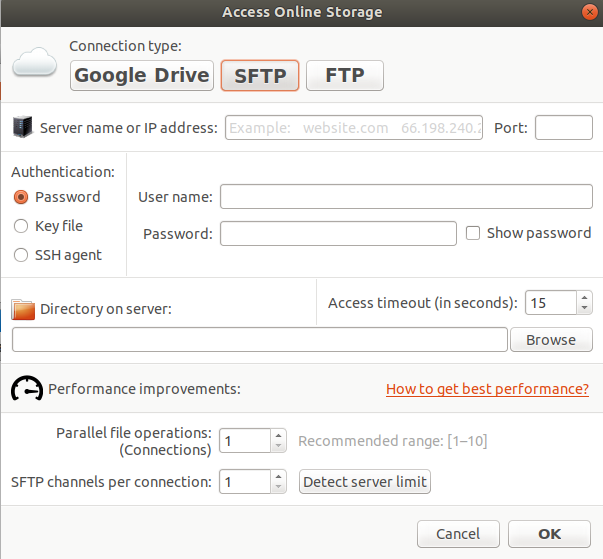Close the Access Online Storage dialog

click(x=590, y=12)
